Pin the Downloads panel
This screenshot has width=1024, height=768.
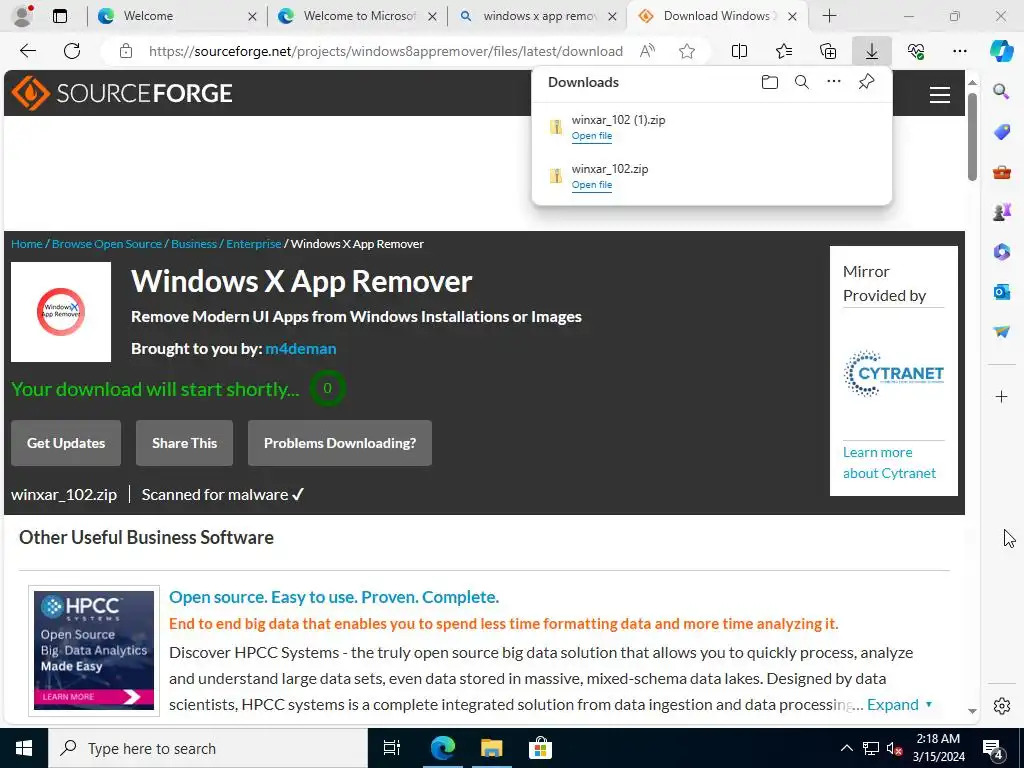click(866, 82)
